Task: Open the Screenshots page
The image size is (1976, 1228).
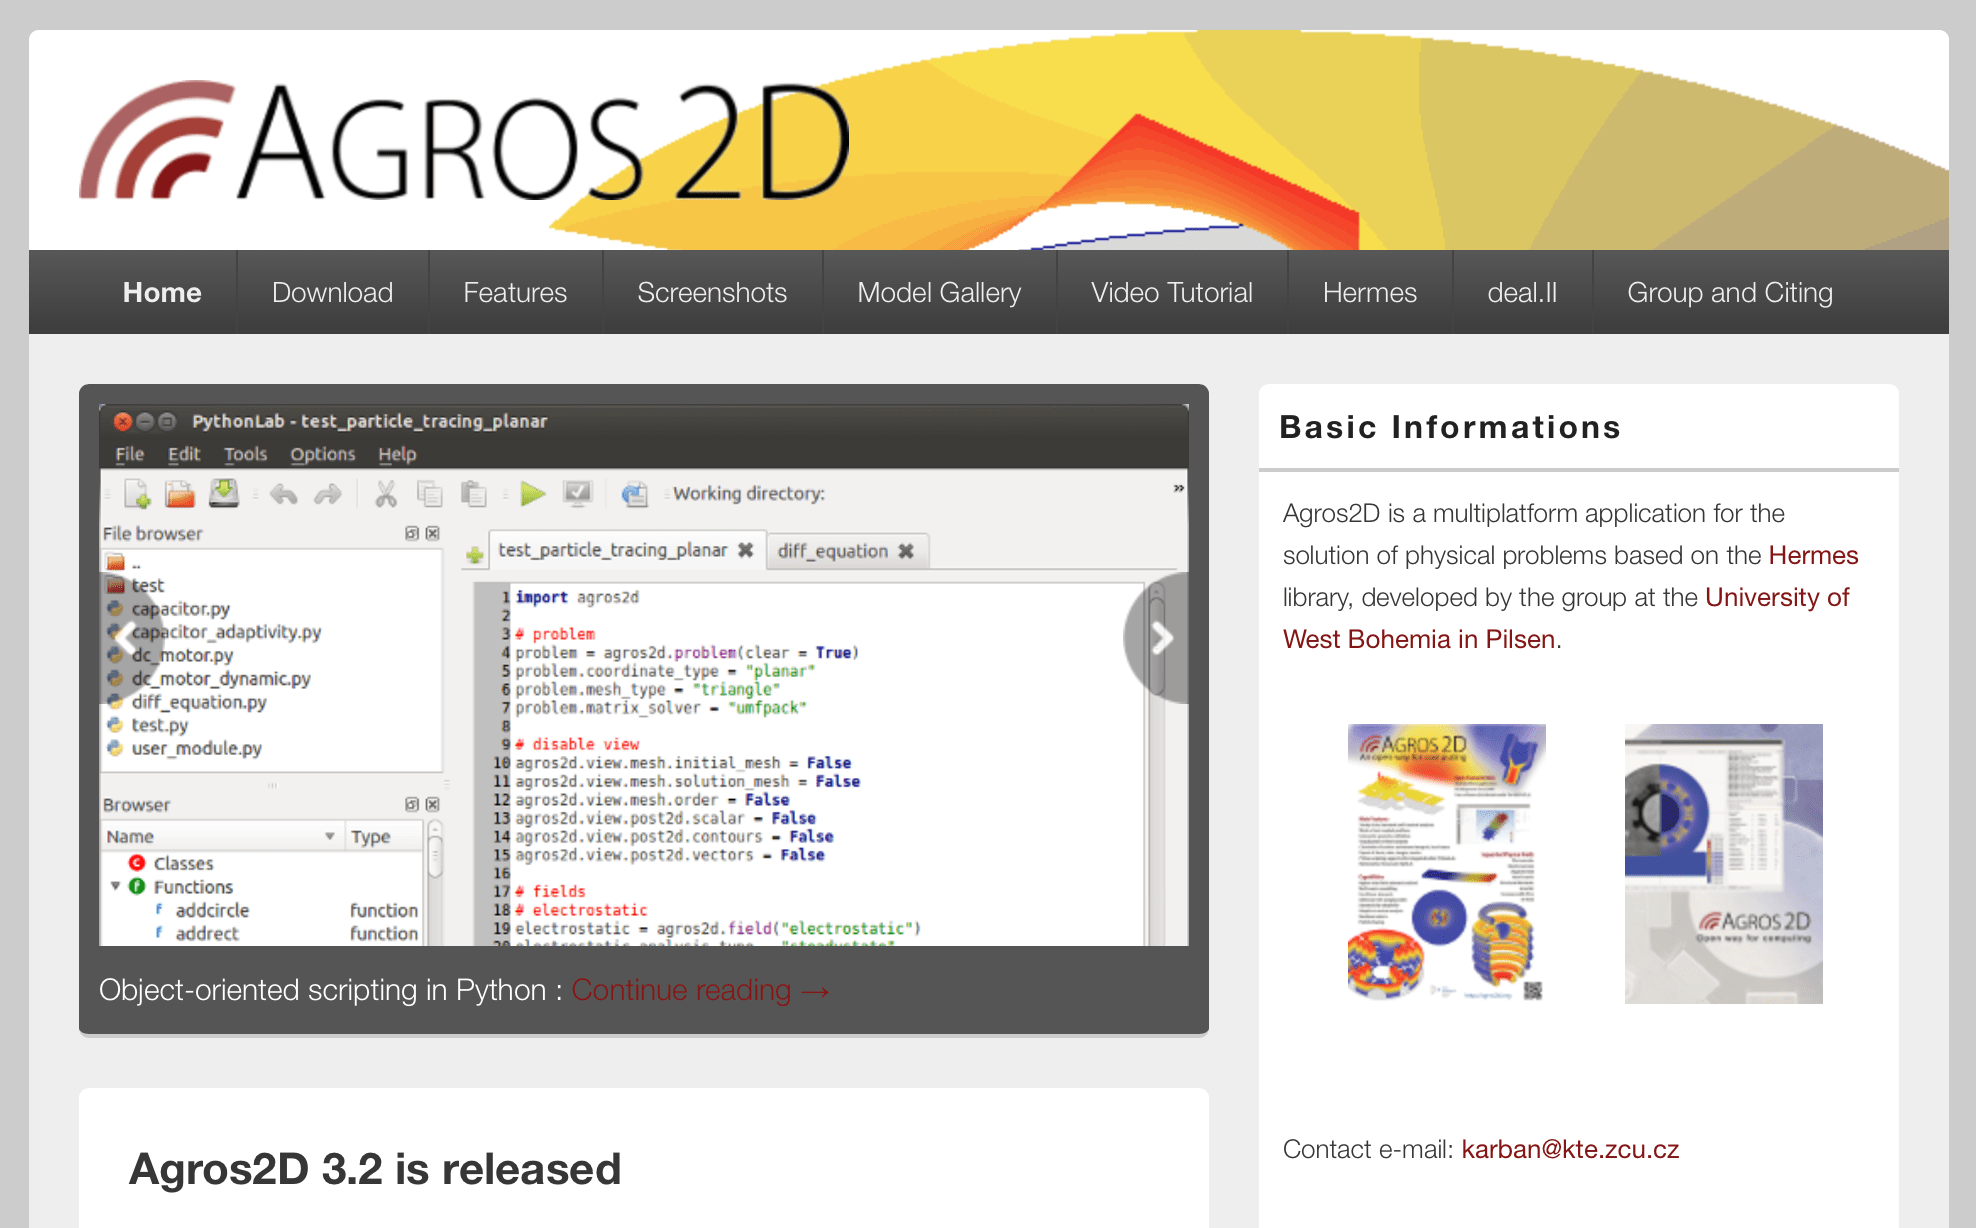Action: (712, 292)
